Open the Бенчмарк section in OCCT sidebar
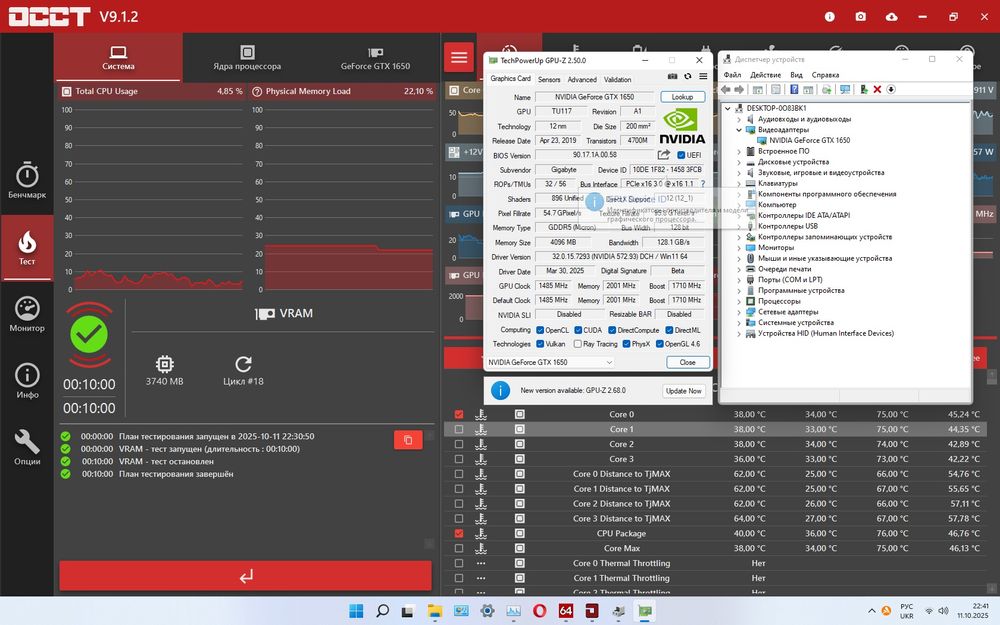Viewport: 1000px width, 625px height. (x=27, y=180)
